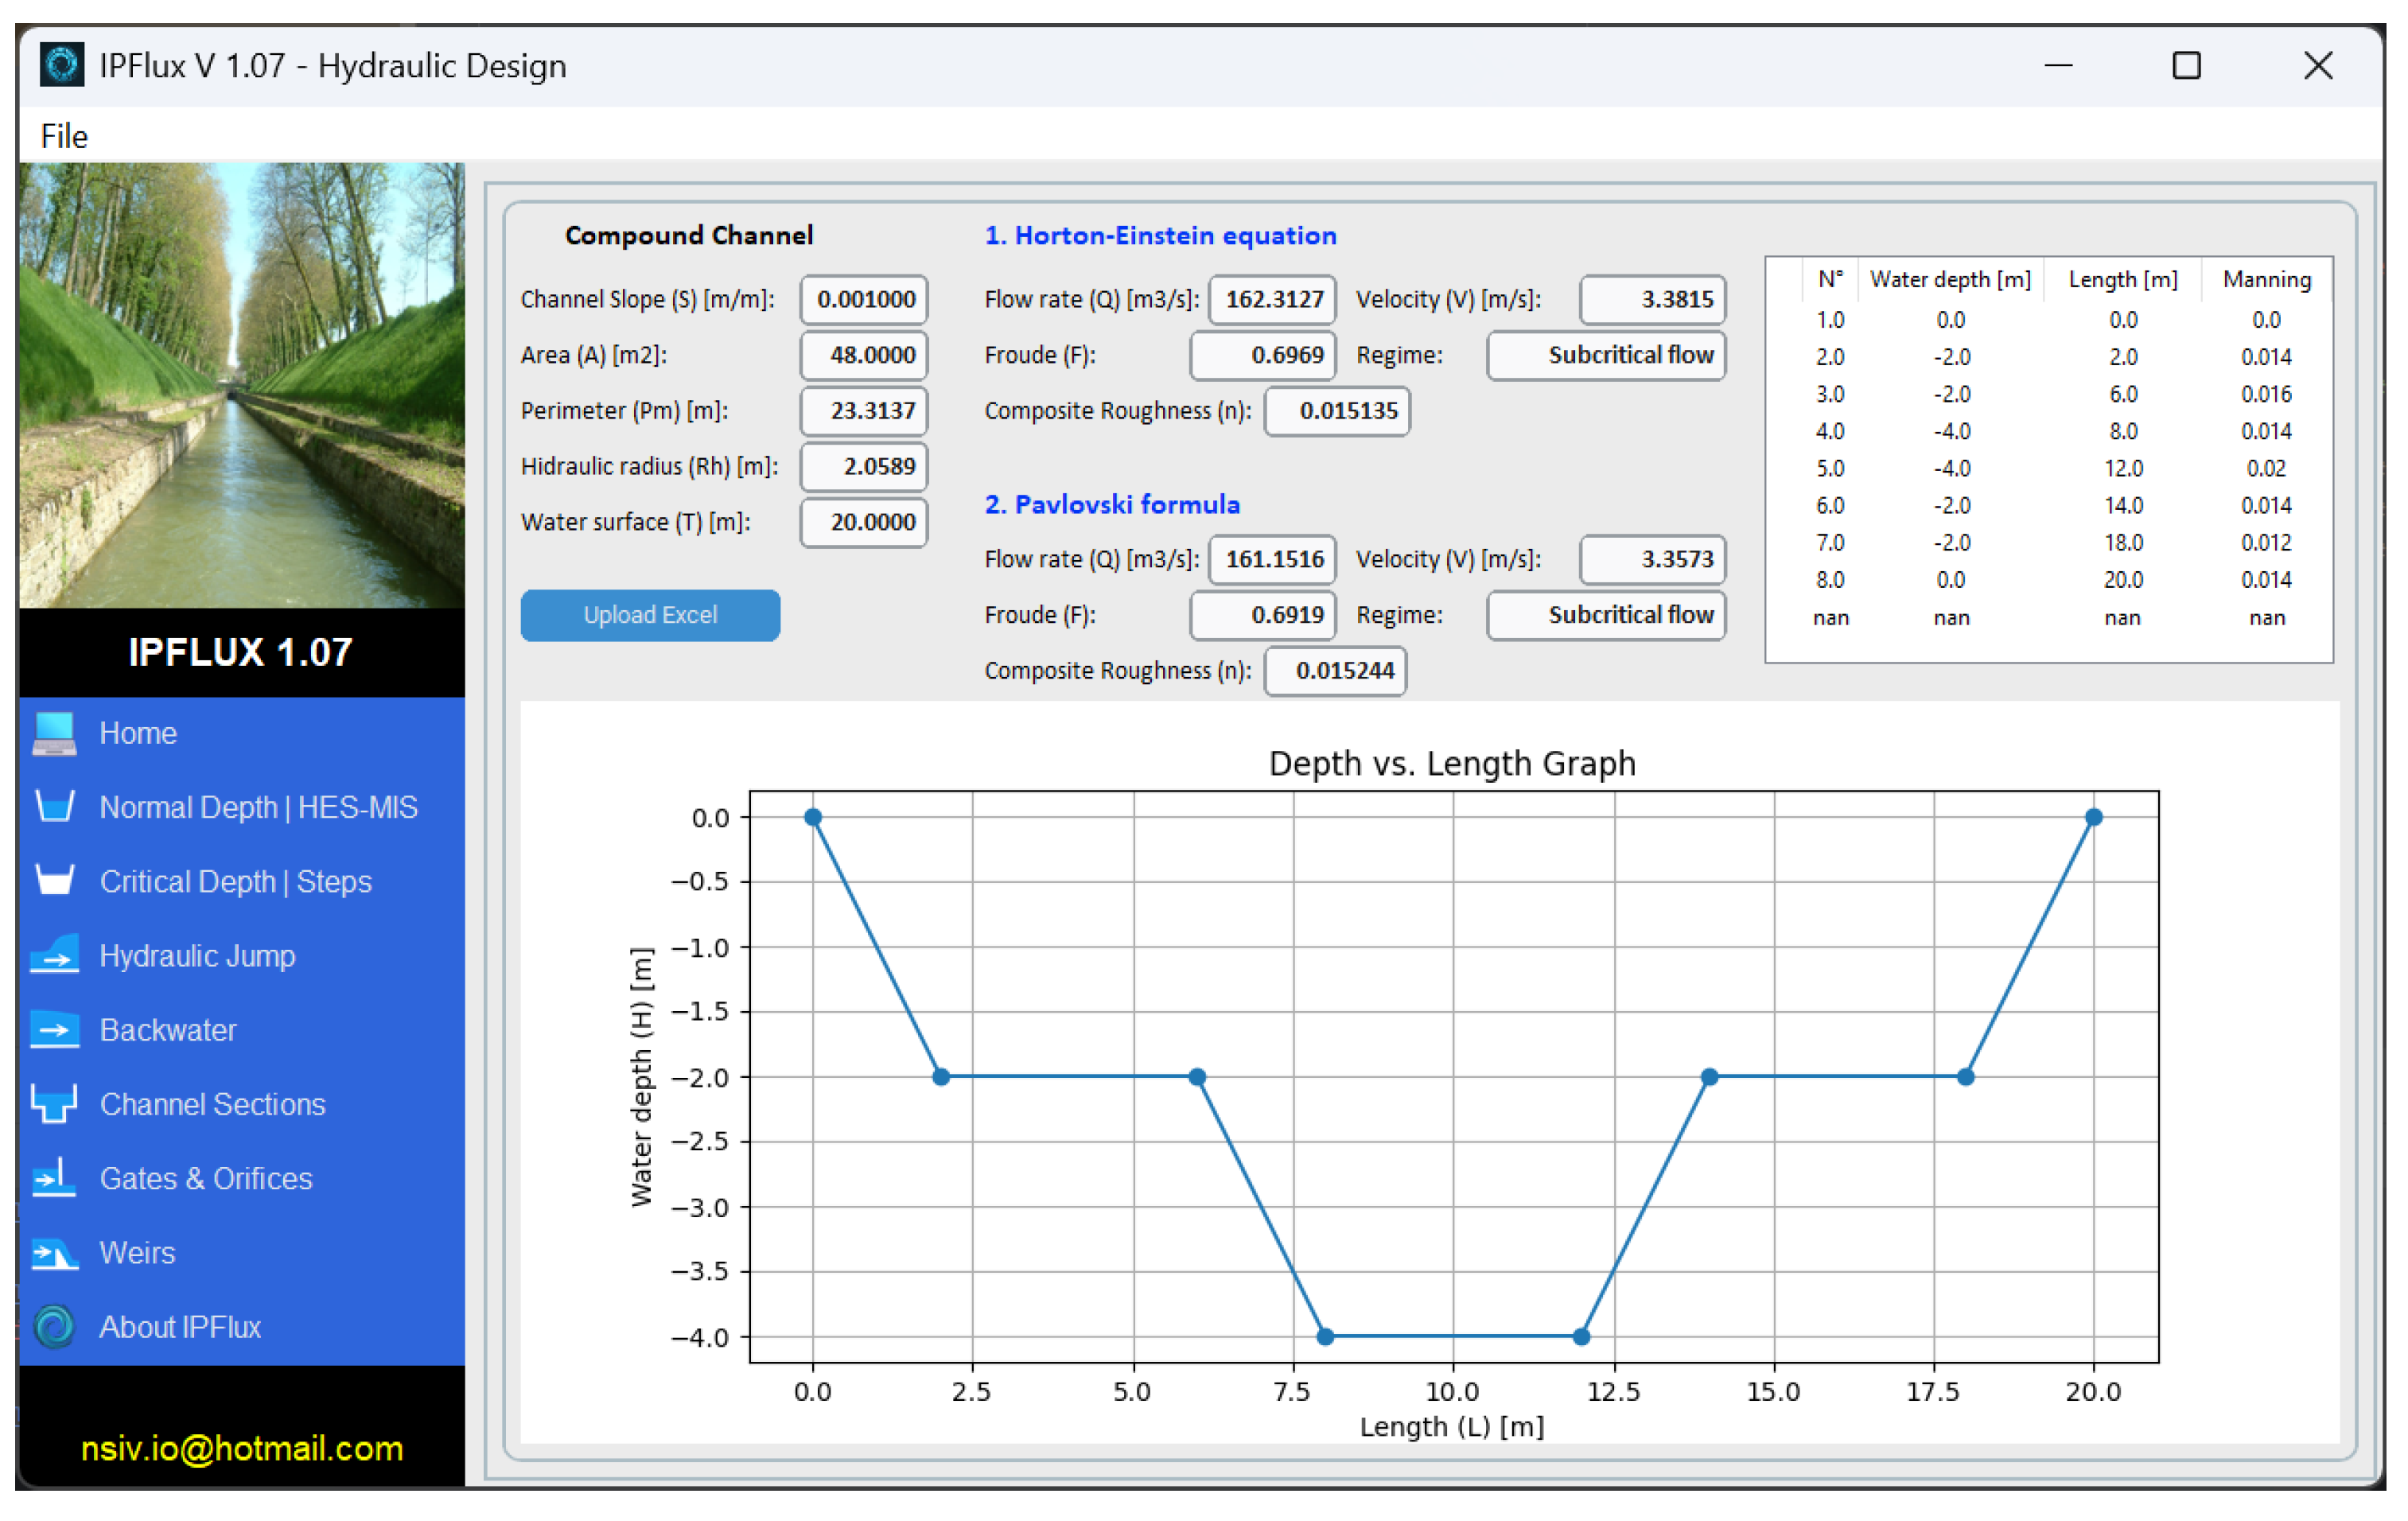Image resolution: width=2408 pixels, height=1521 pixels.
Task: Open the Normal Depth | HES-MIS page
Action: (x=258, y=807)
